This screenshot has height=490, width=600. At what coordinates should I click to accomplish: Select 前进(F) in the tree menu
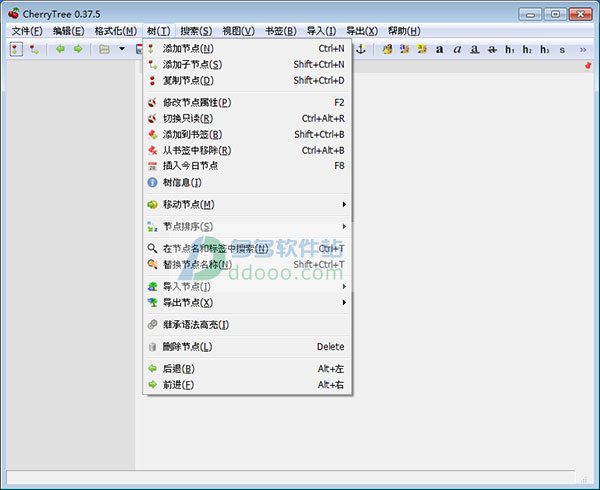pos(247,384)
